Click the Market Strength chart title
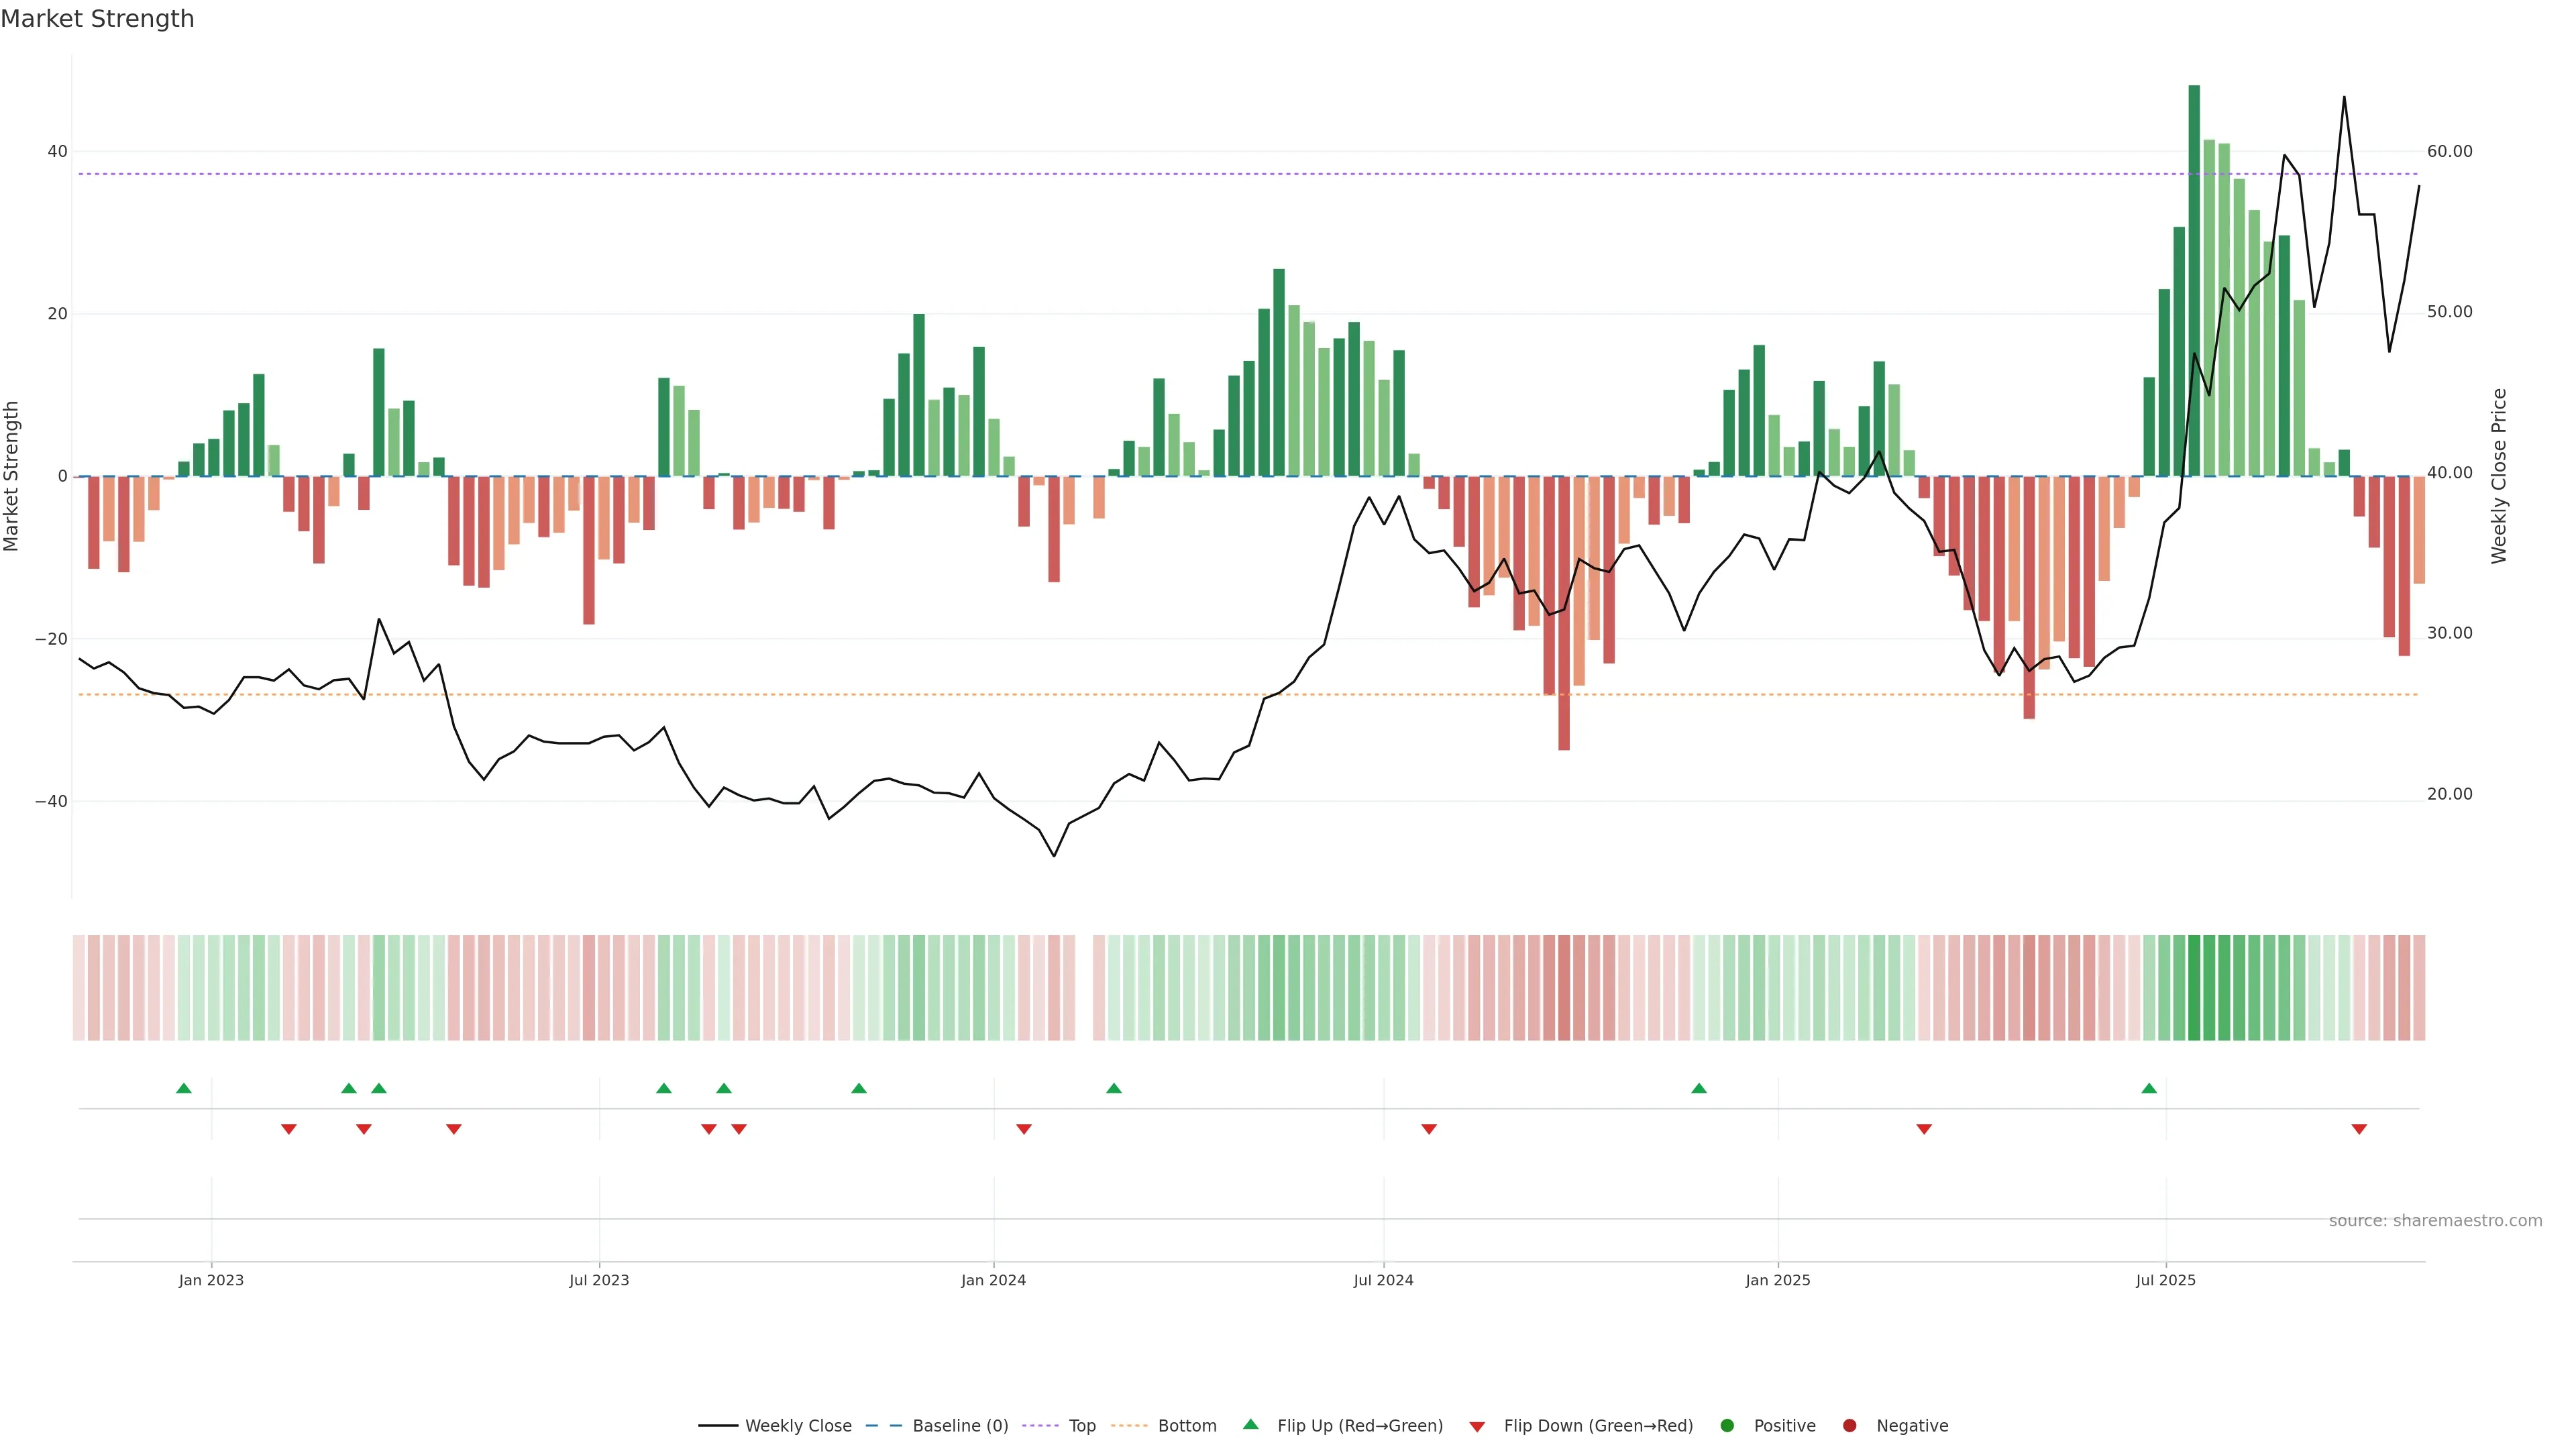2576x1449 pixels. 97,19
